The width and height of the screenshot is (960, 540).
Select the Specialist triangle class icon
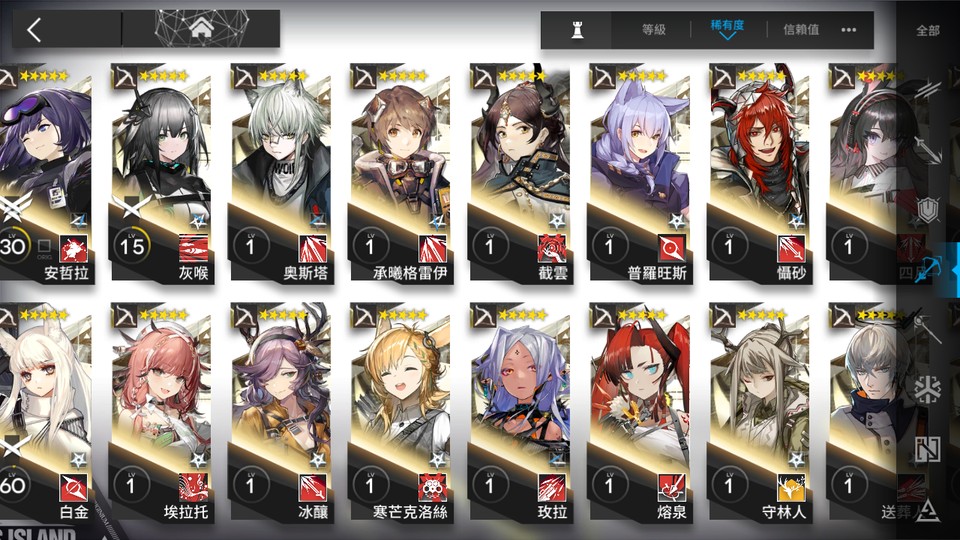pos(928,509)
